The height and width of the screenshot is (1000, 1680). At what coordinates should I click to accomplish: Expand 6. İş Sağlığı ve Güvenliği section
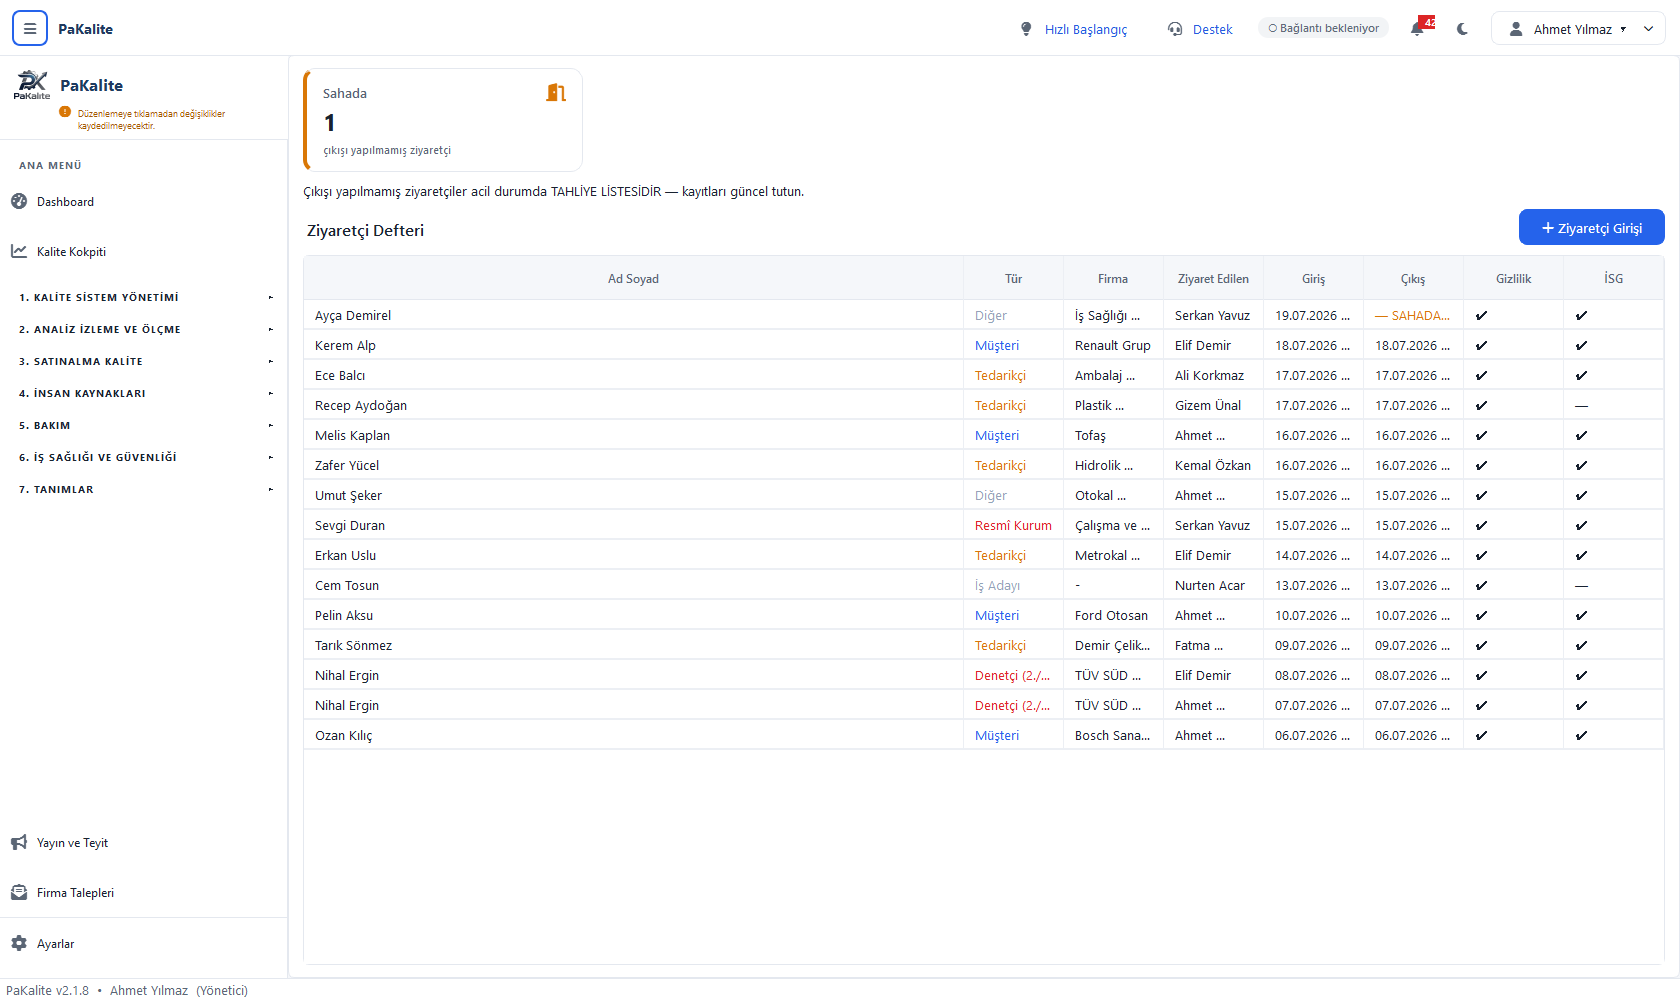[x=144, y=457]
